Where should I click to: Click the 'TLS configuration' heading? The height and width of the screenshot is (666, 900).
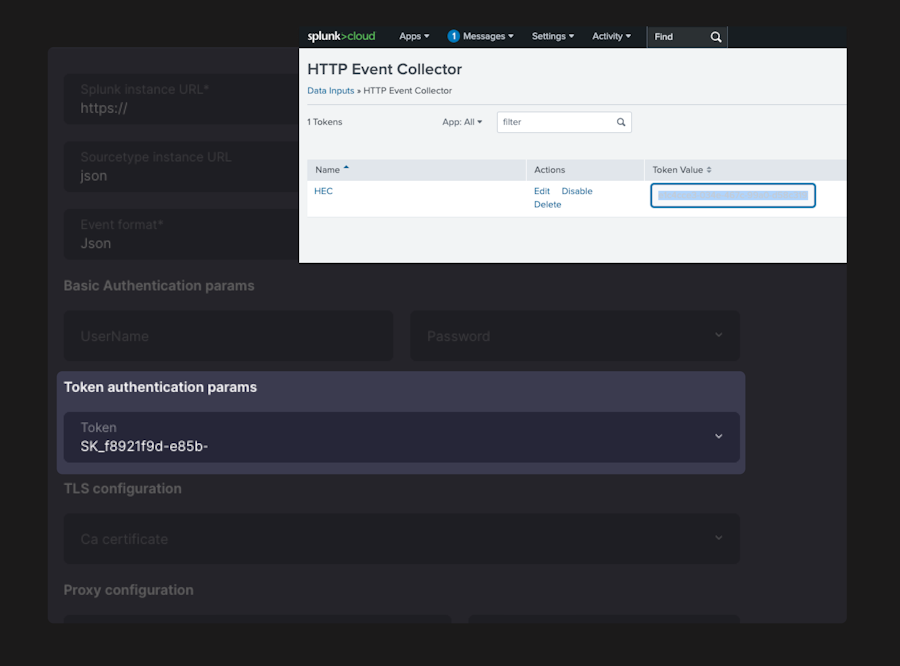(122, 489)
